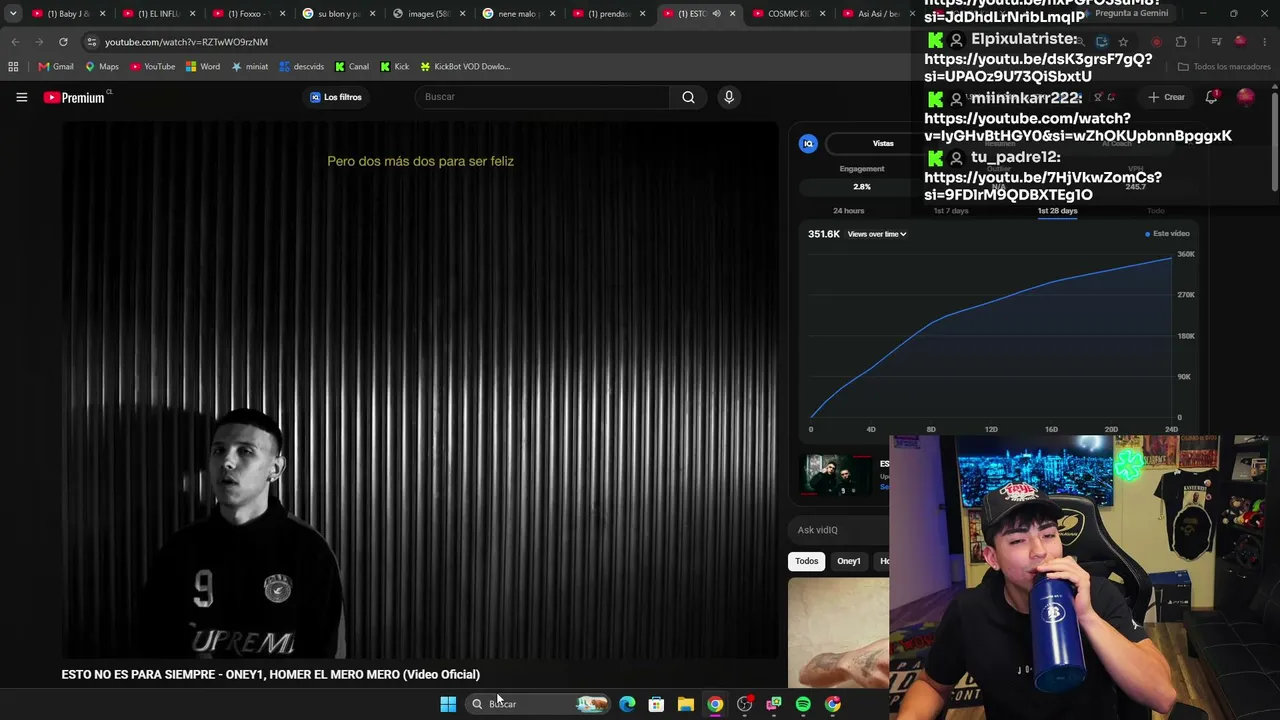
Task: Switch to the COSMIC KID tab
Action: 786,14
